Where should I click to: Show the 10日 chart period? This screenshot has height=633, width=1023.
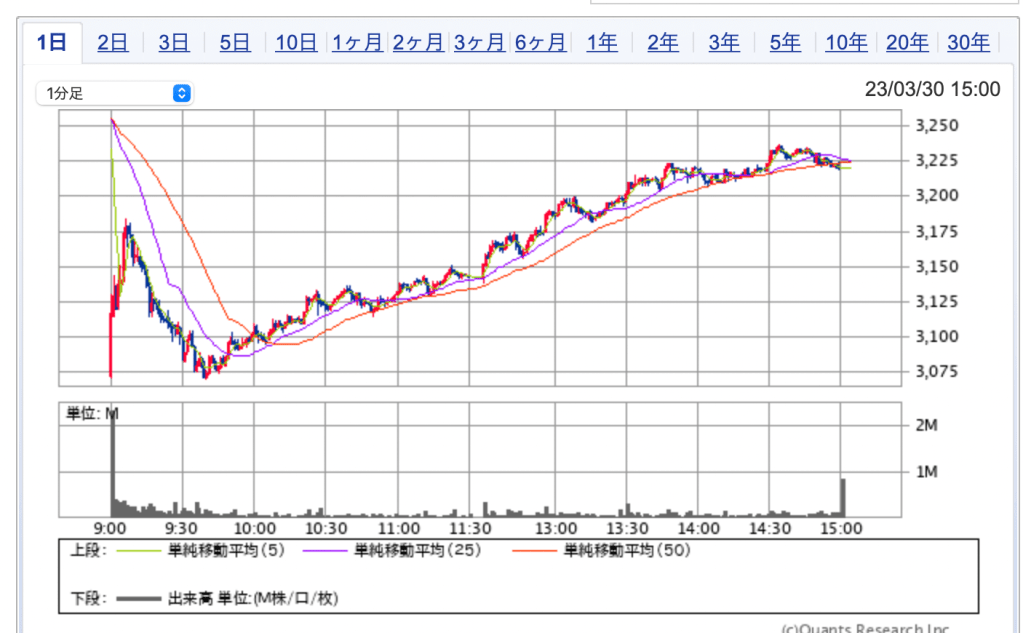(x=296, y=42)
